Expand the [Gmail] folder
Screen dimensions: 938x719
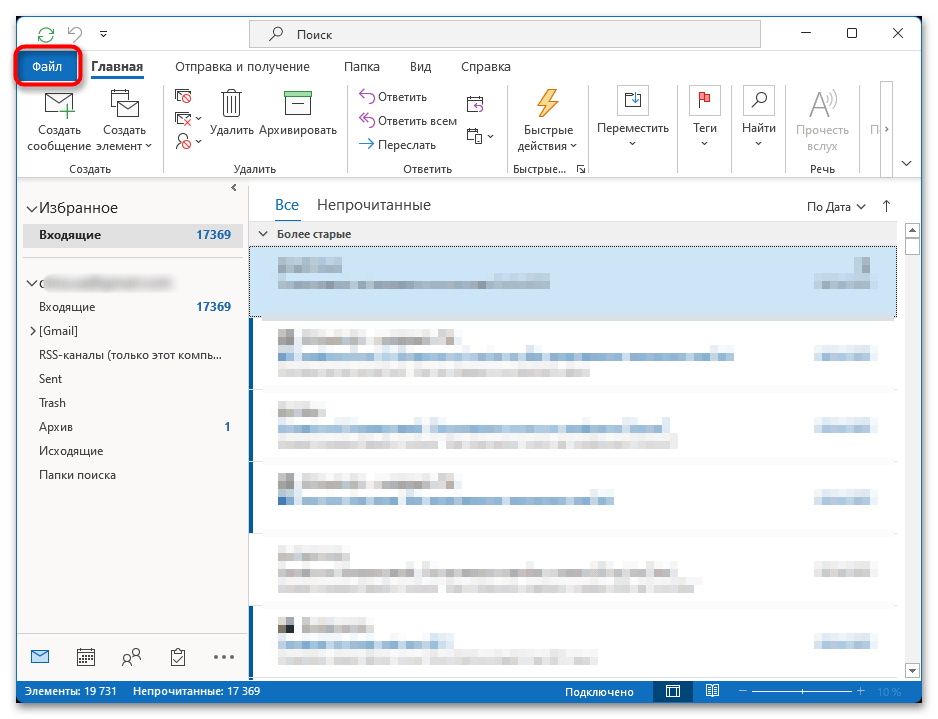tap(33, 331)
